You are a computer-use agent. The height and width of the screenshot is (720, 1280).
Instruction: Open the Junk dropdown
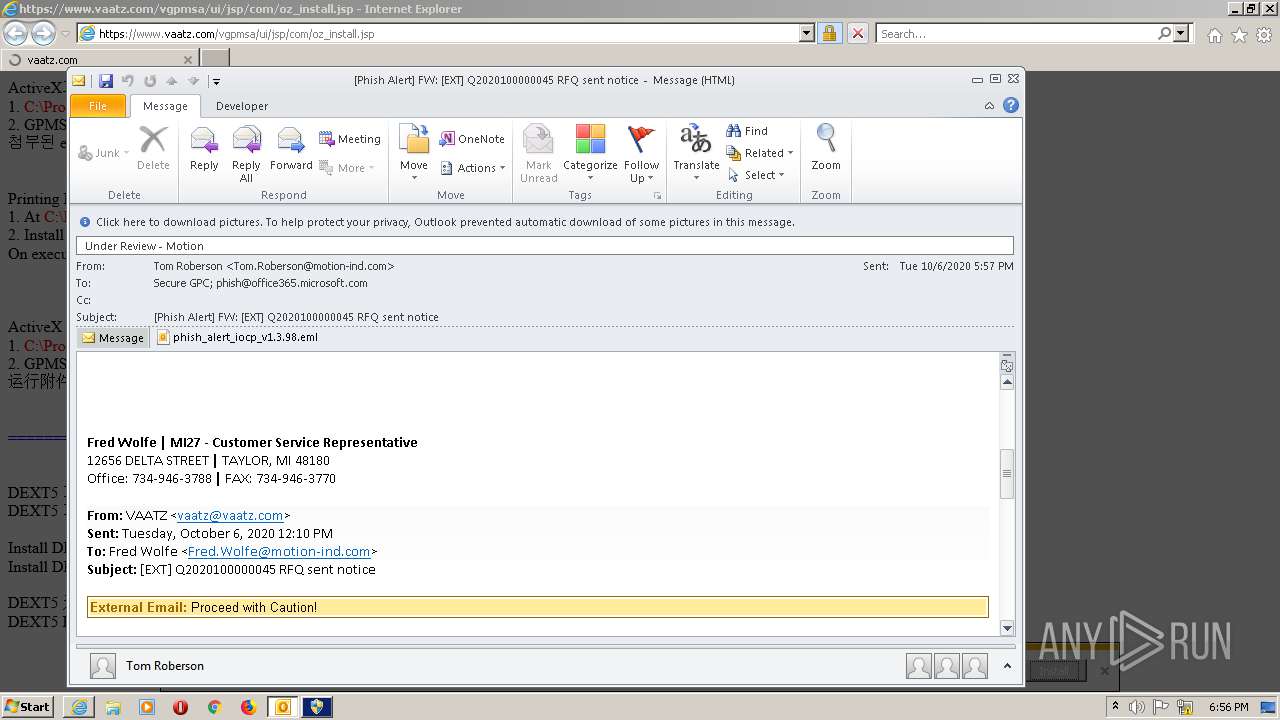104,153
